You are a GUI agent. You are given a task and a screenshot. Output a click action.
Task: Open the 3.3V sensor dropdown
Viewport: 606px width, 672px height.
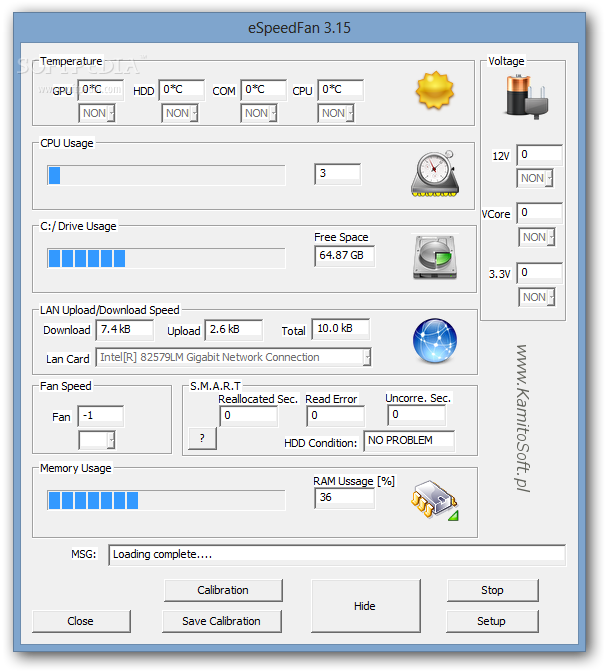[537, 297]
